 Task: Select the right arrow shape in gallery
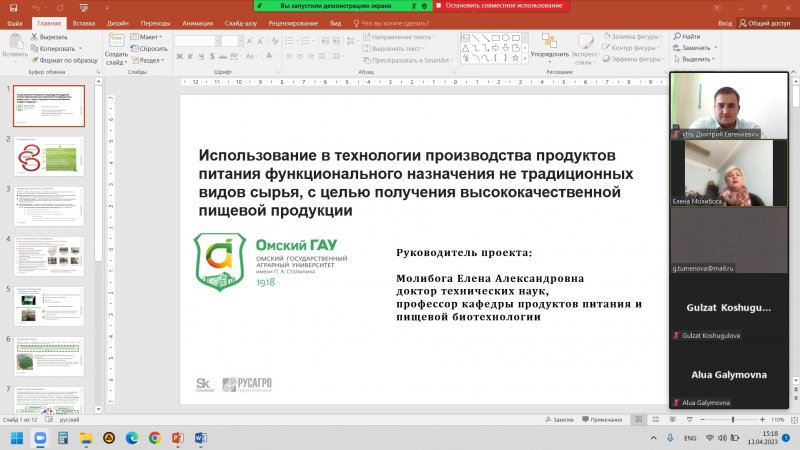[x=495, y=48]
